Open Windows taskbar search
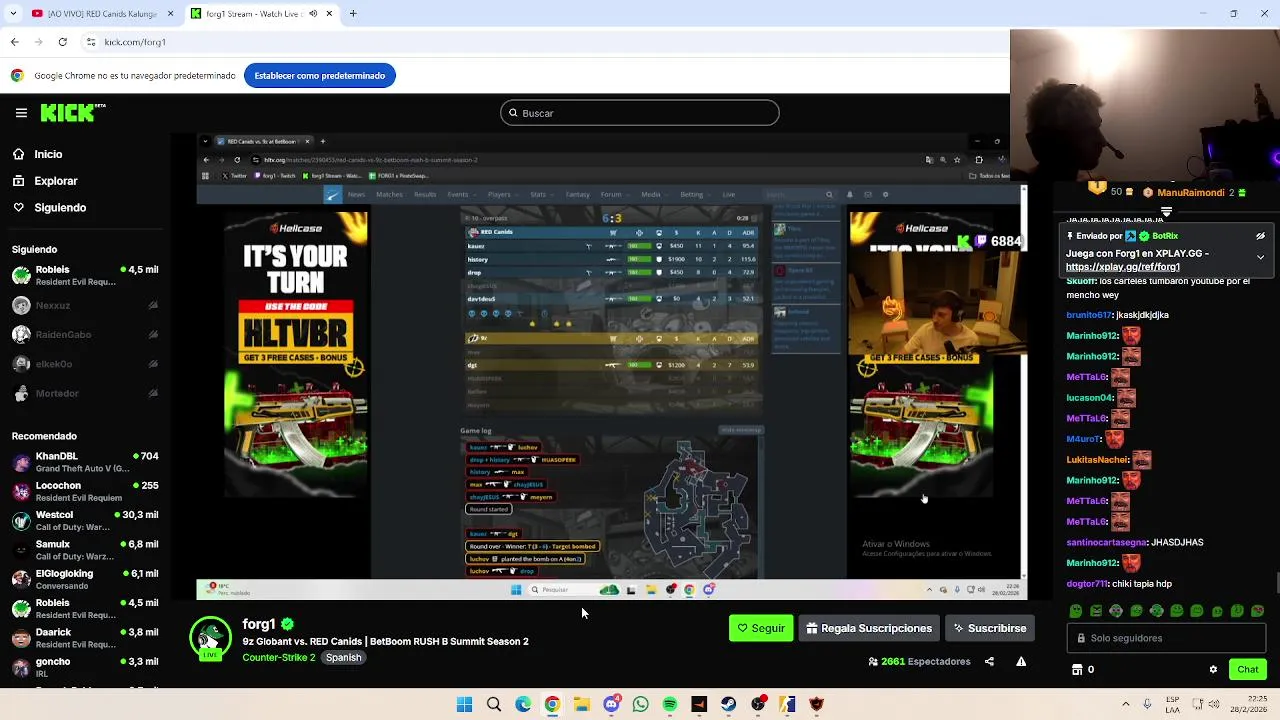The height and width of the screenshot is (720, 1280). (x=494, y=705)
